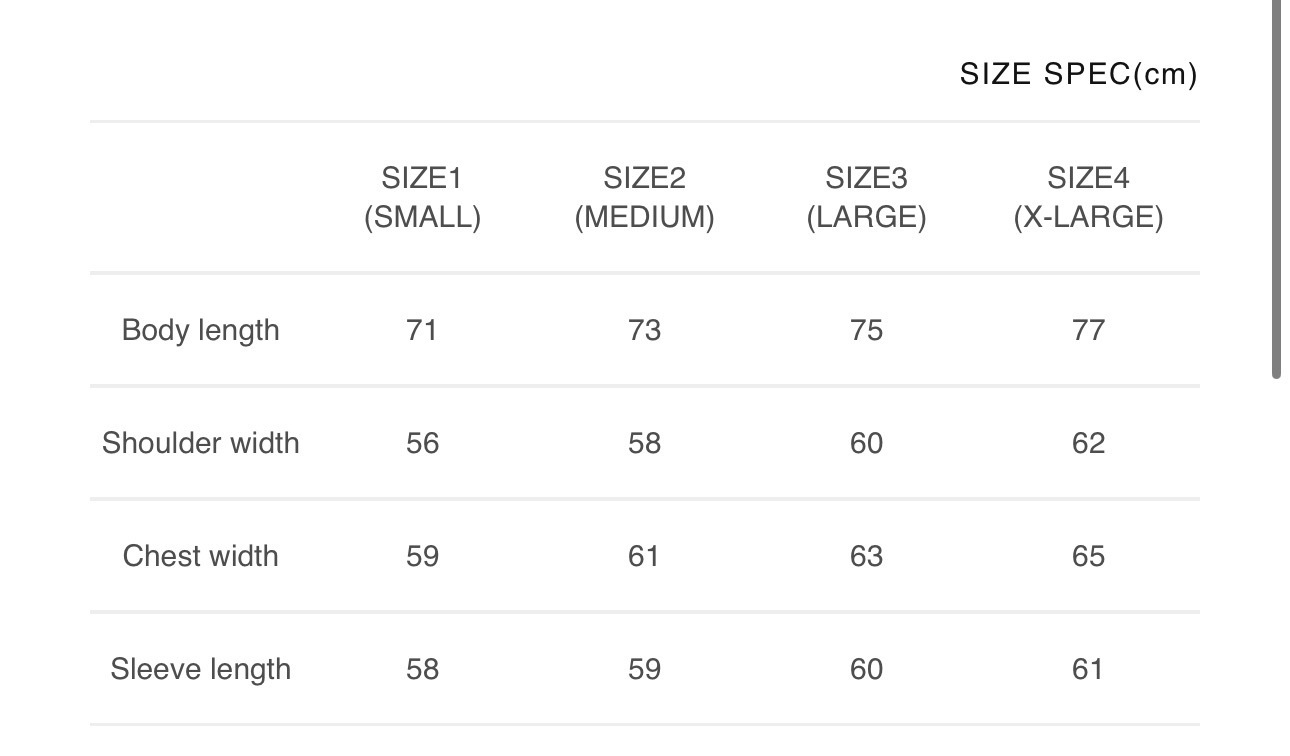Click Body length value 71 for SMALL
This screenshot has width=1290, height=756.
422,330
